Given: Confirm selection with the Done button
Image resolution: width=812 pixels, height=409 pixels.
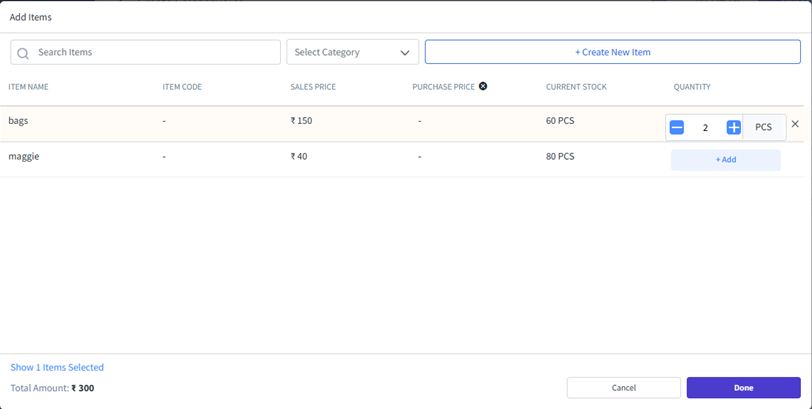Looking at the screenshot, I should 743,388.
